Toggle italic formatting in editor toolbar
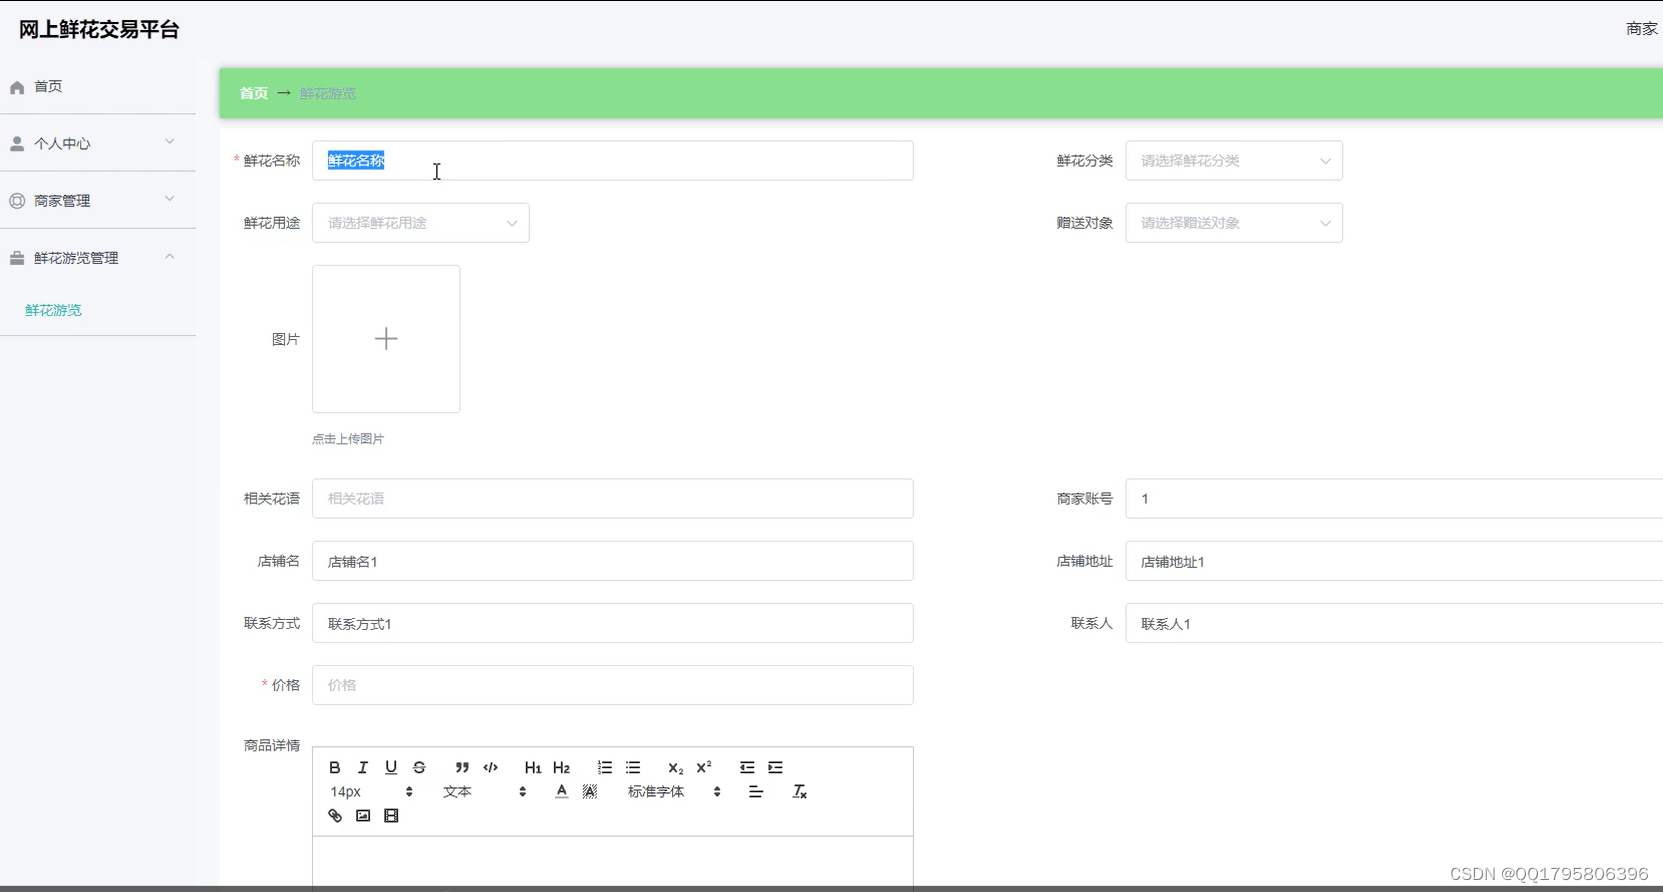This screenshot has width=1663, height=892. tap(363, 767)
